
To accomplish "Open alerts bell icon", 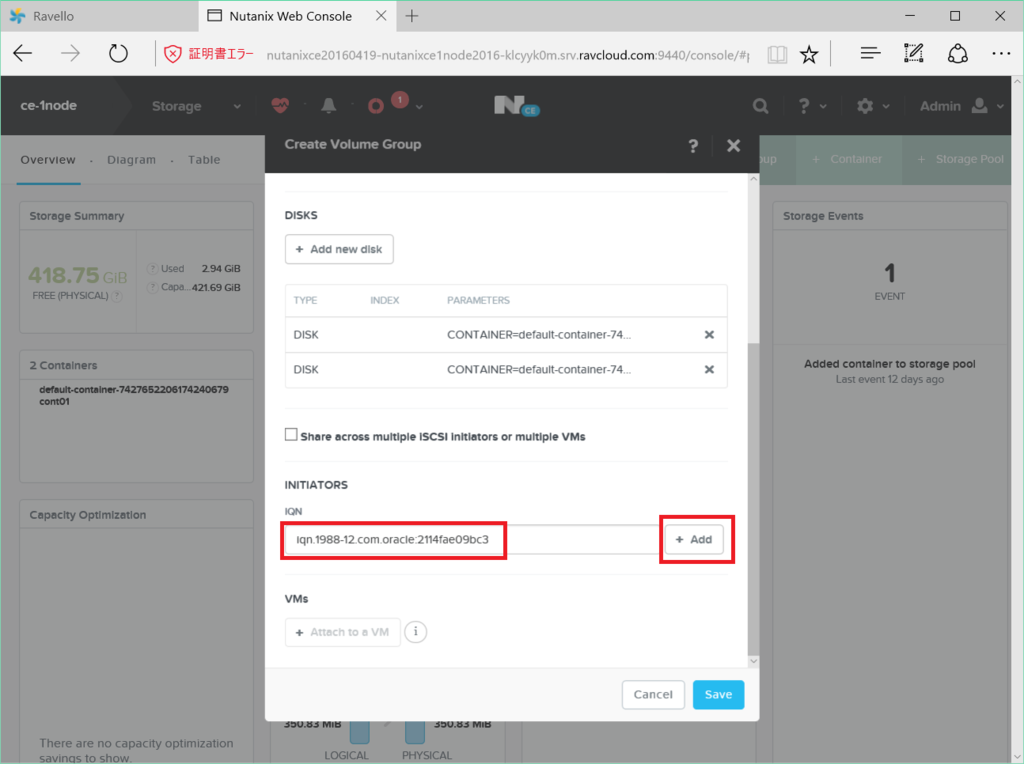I will point(328,106).
